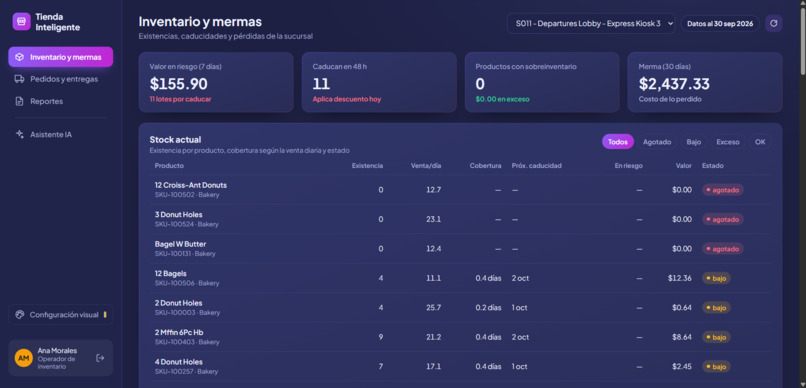Viewport: 806px width, 388px height.
Task: Click the bajo badge for 2 Donut Holes
Action: coord(716,308)
